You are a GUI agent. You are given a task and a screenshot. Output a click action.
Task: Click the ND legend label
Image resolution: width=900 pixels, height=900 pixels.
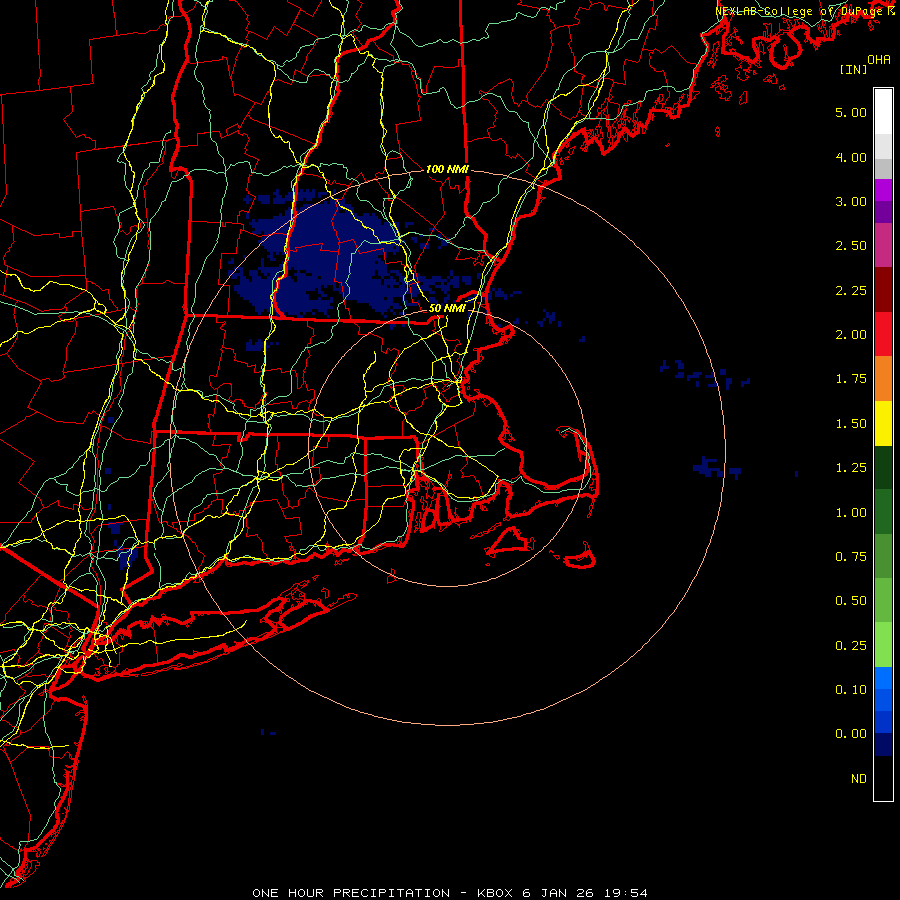(859, 779)
